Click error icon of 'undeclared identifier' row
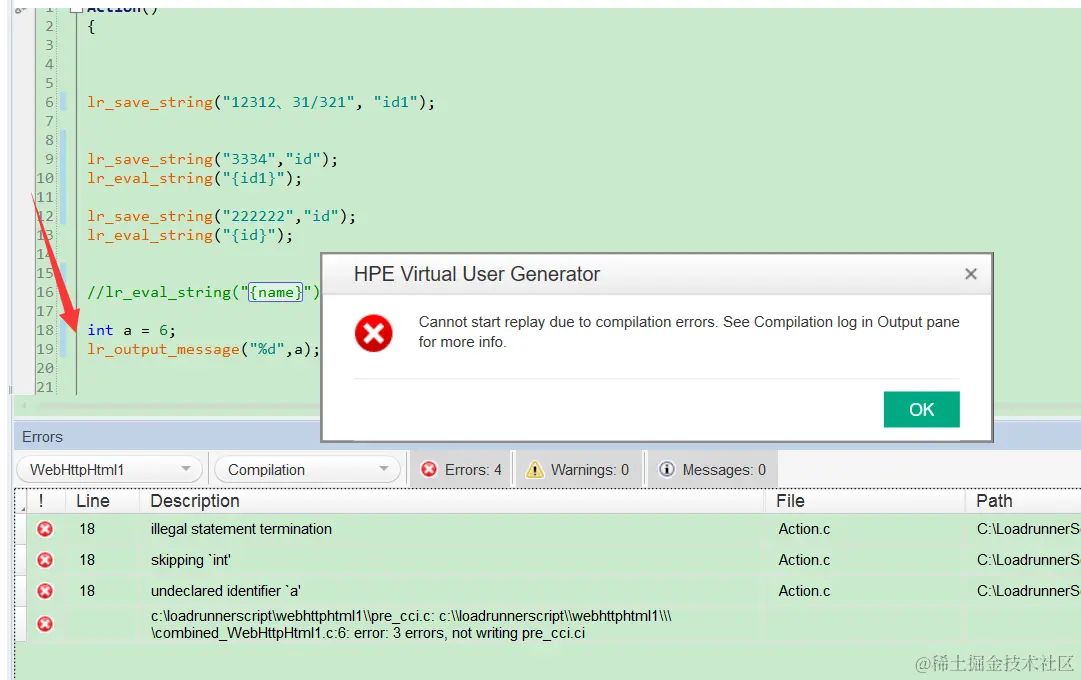Screen dimensions: 1081x680 (45, 591)
